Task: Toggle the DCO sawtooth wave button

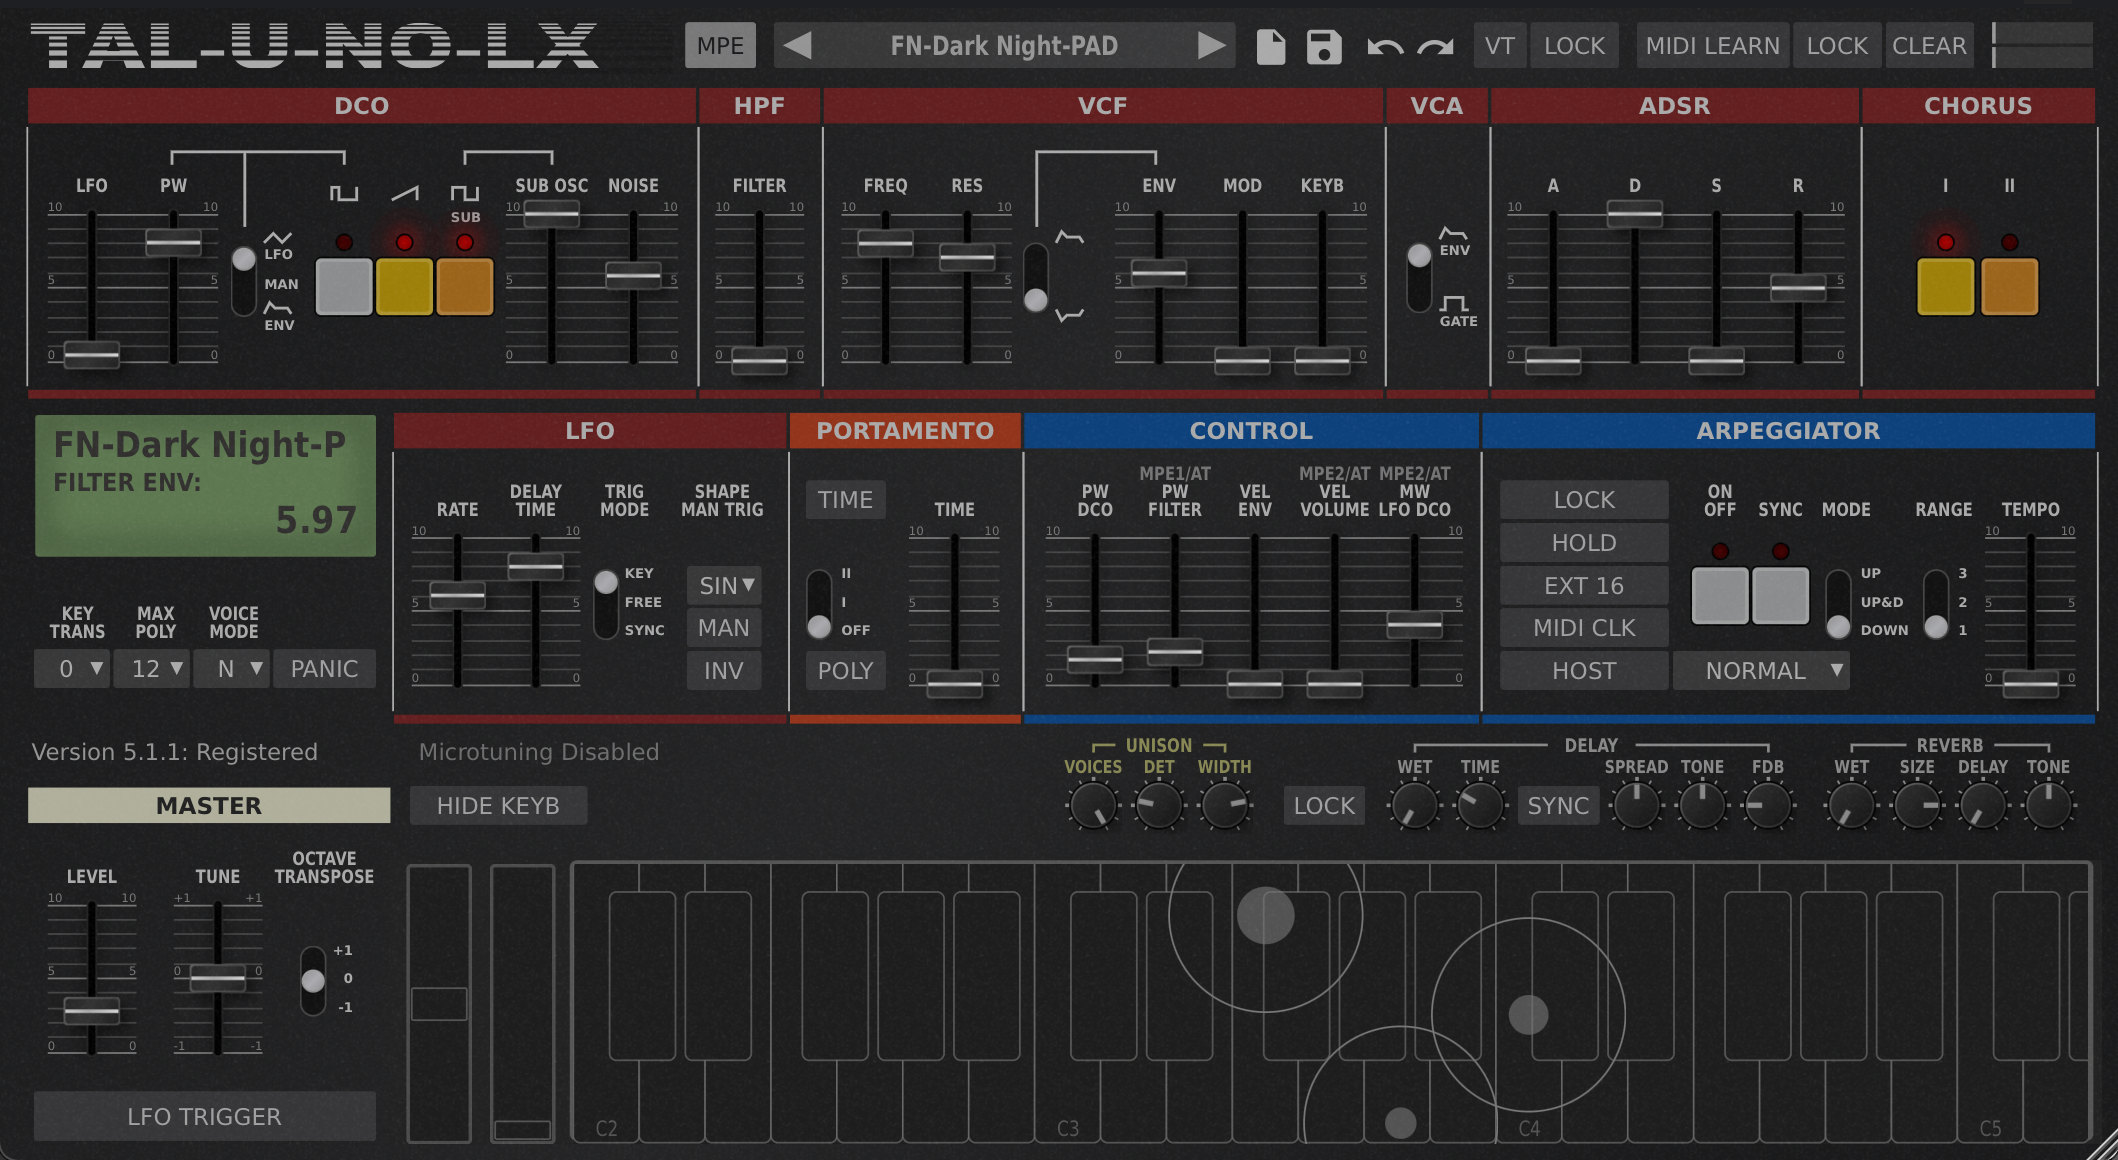Action: 404,286
